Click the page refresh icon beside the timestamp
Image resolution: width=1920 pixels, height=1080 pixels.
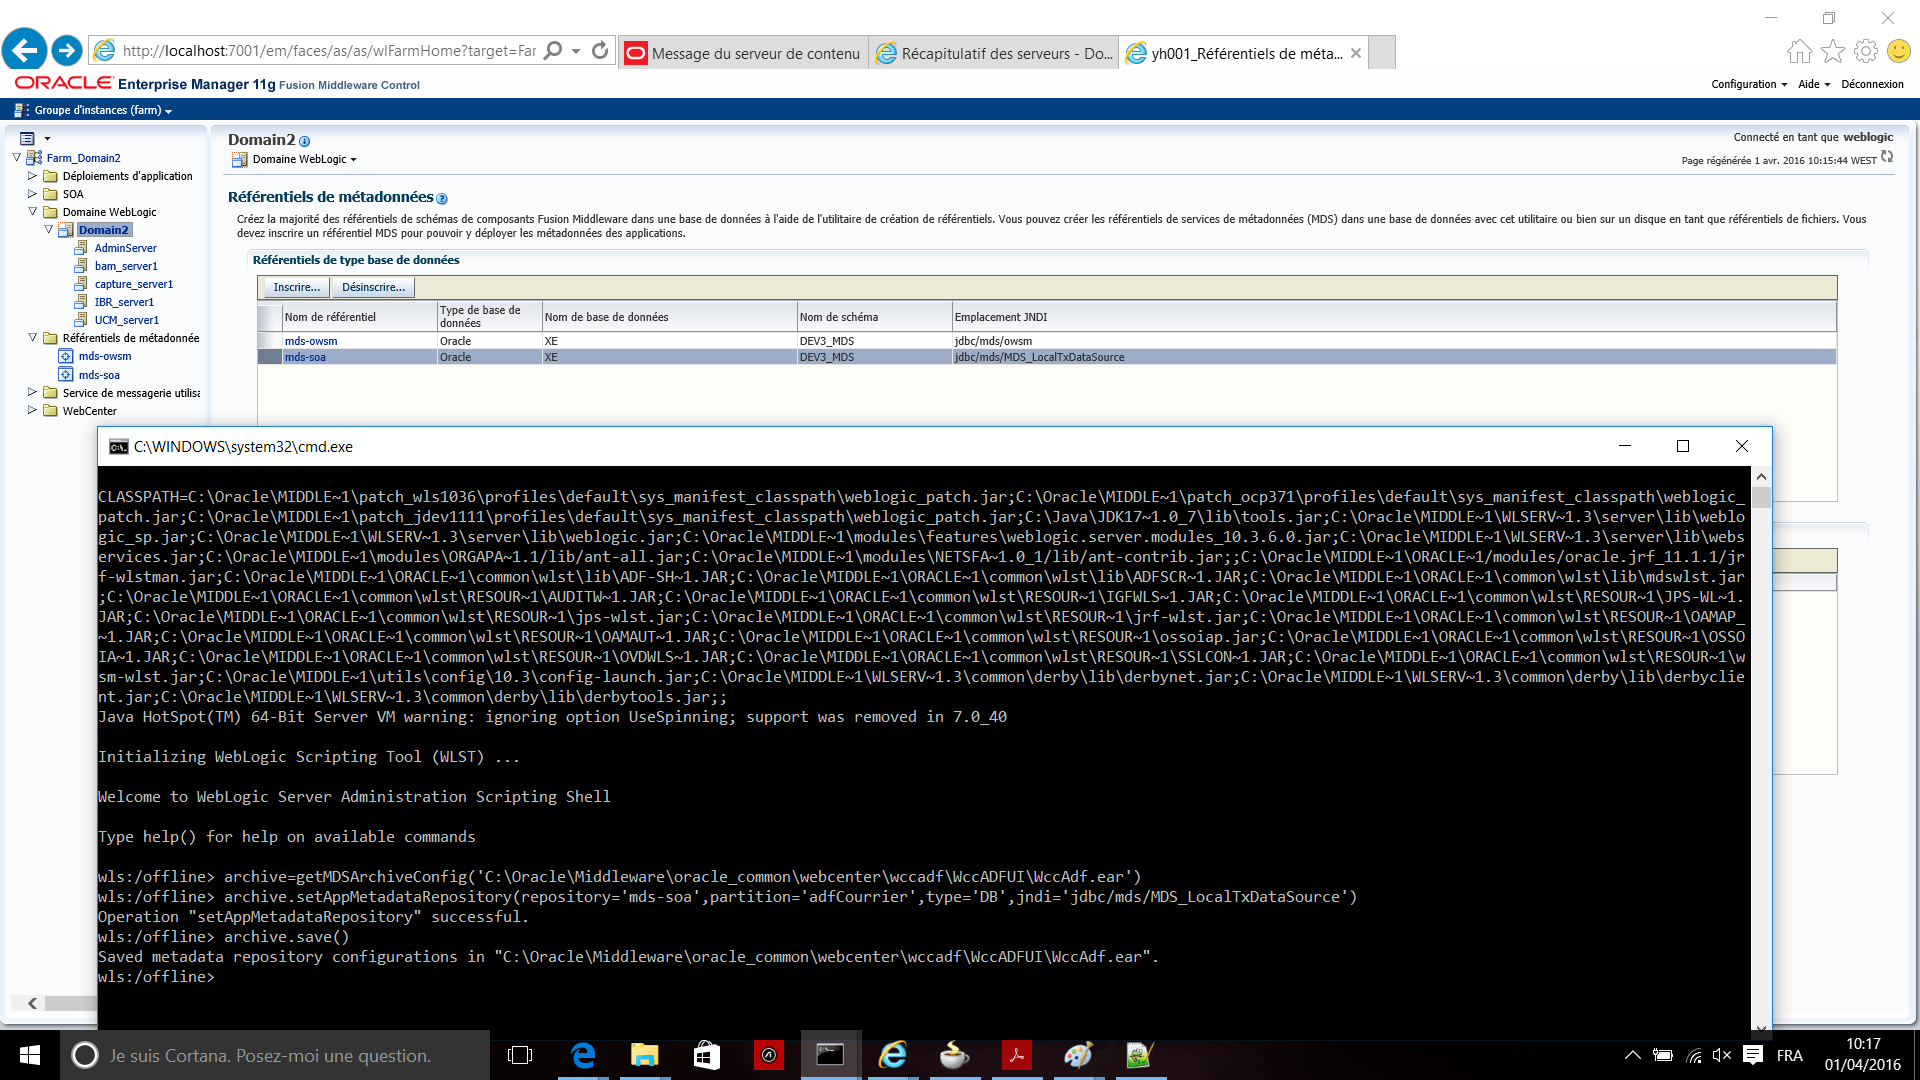[1887, 157]
